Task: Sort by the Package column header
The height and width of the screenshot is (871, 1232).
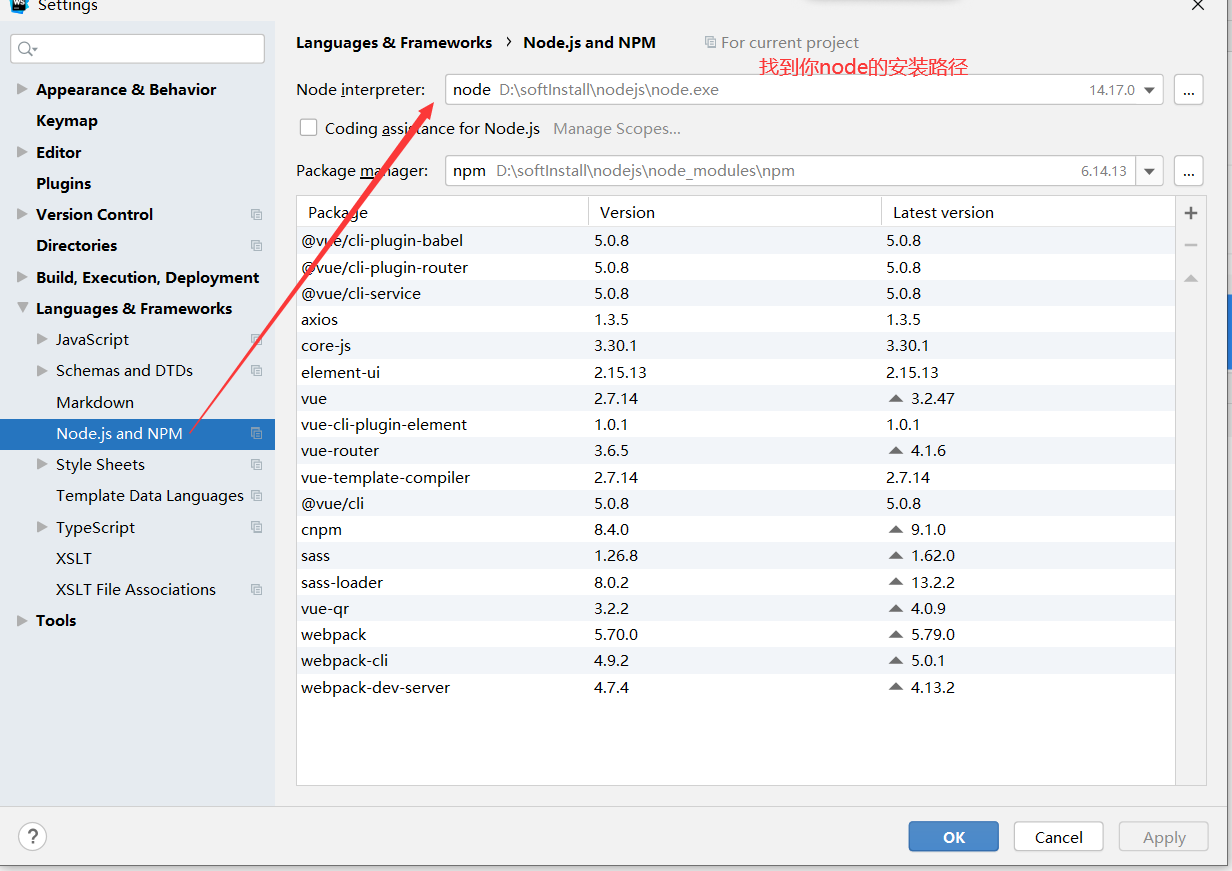Action: [442, 212]
